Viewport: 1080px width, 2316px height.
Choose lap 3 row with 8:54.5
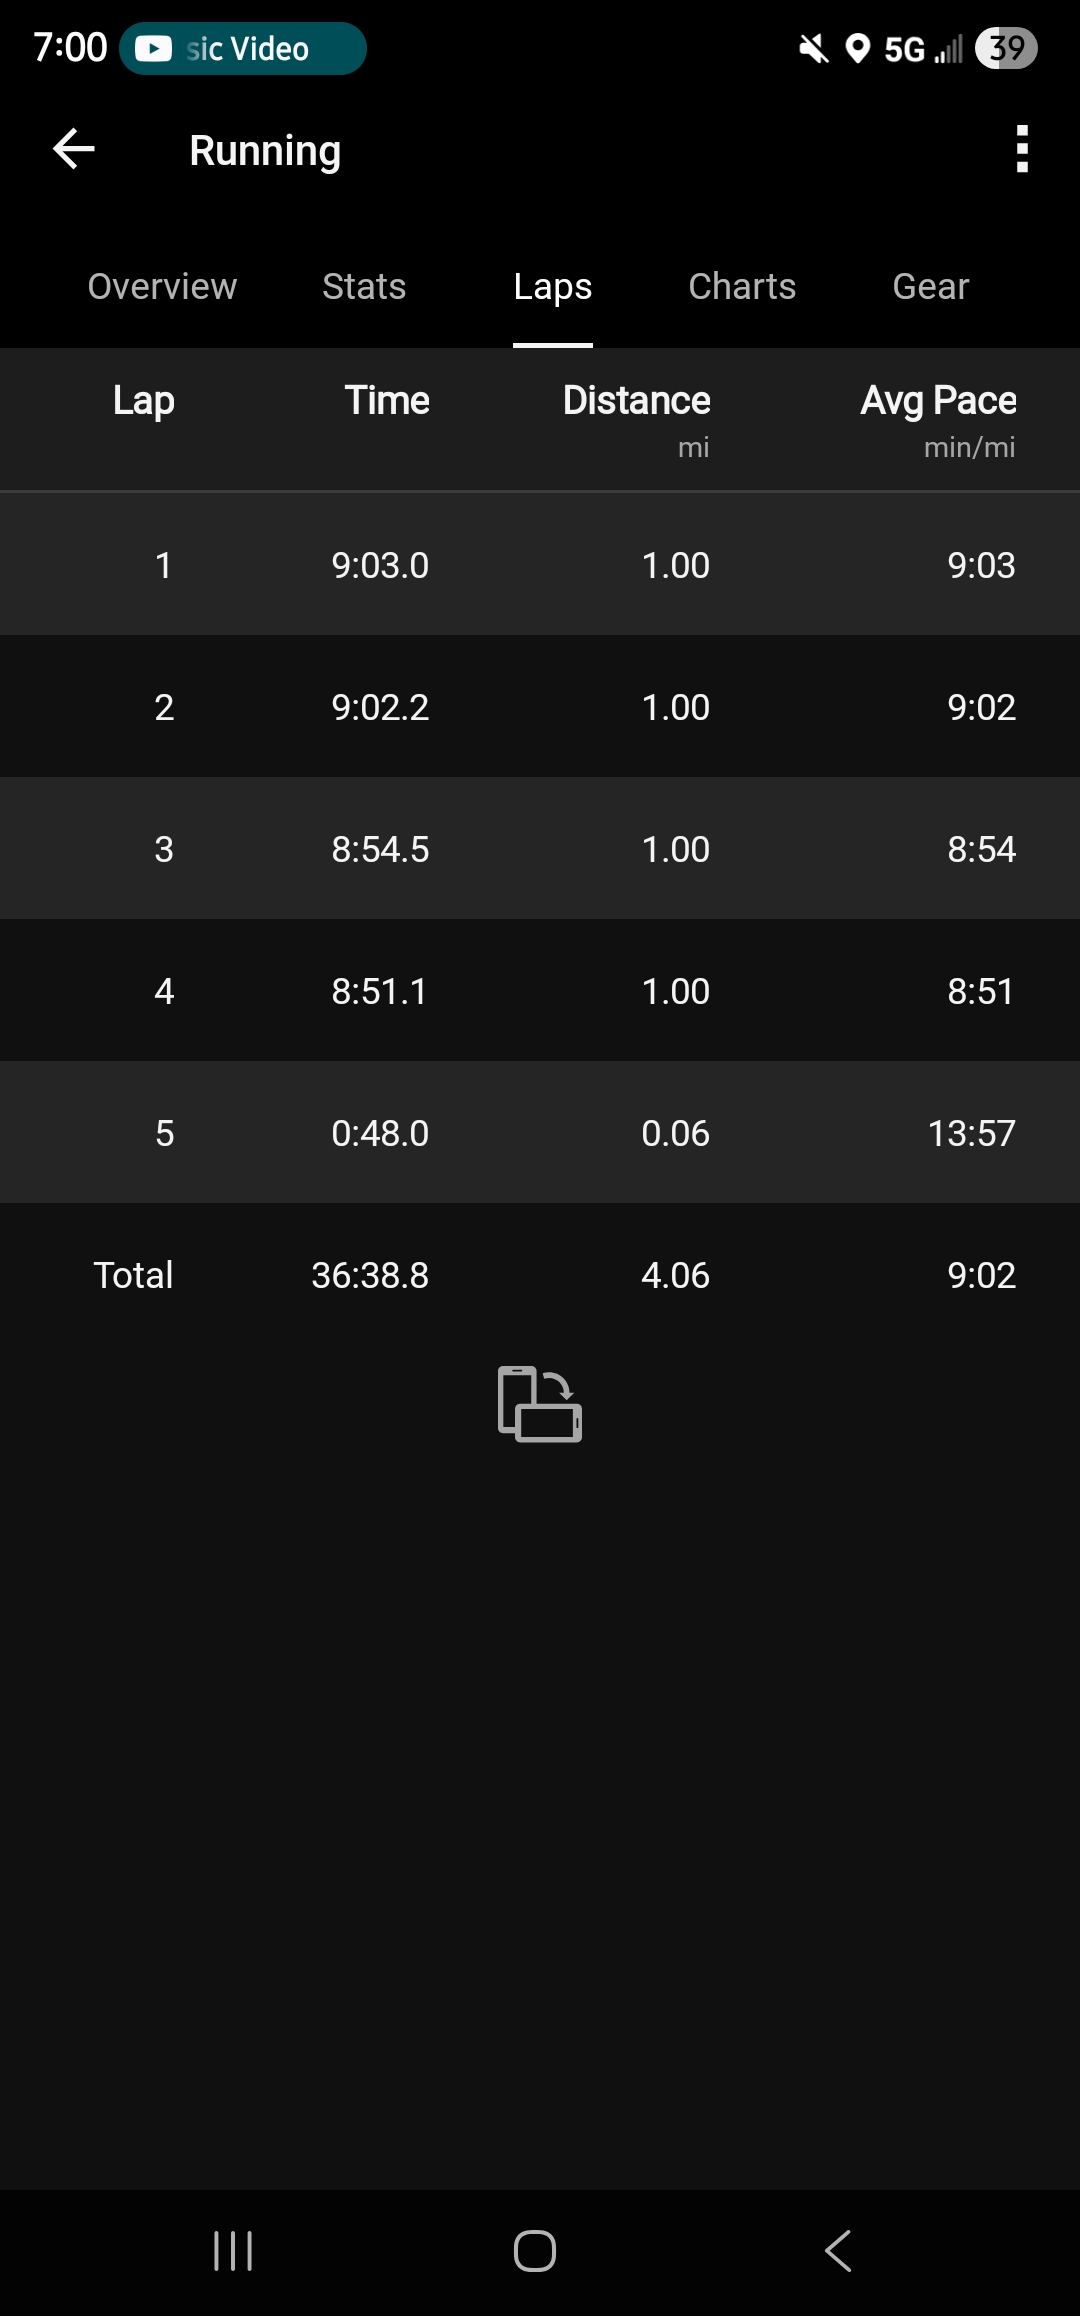540,849
